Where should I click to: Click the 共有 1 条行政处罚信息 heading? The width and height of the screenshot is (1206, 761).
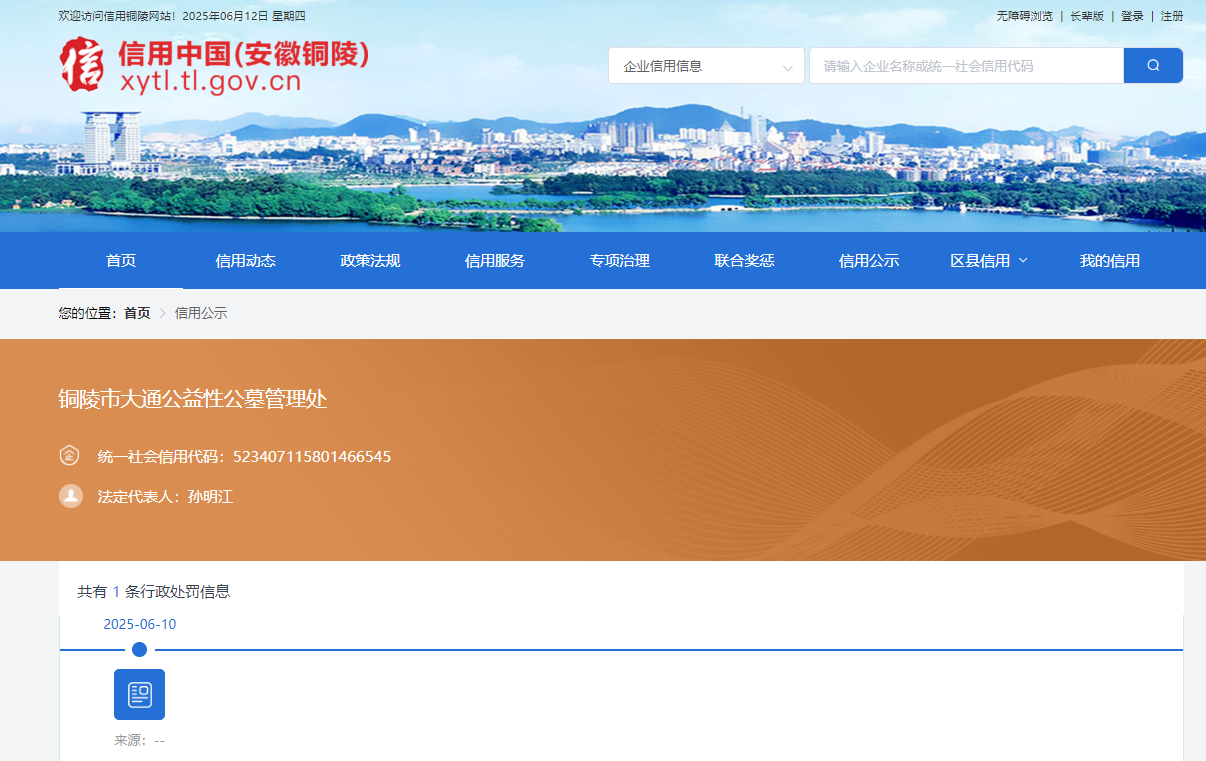point(154,592)
